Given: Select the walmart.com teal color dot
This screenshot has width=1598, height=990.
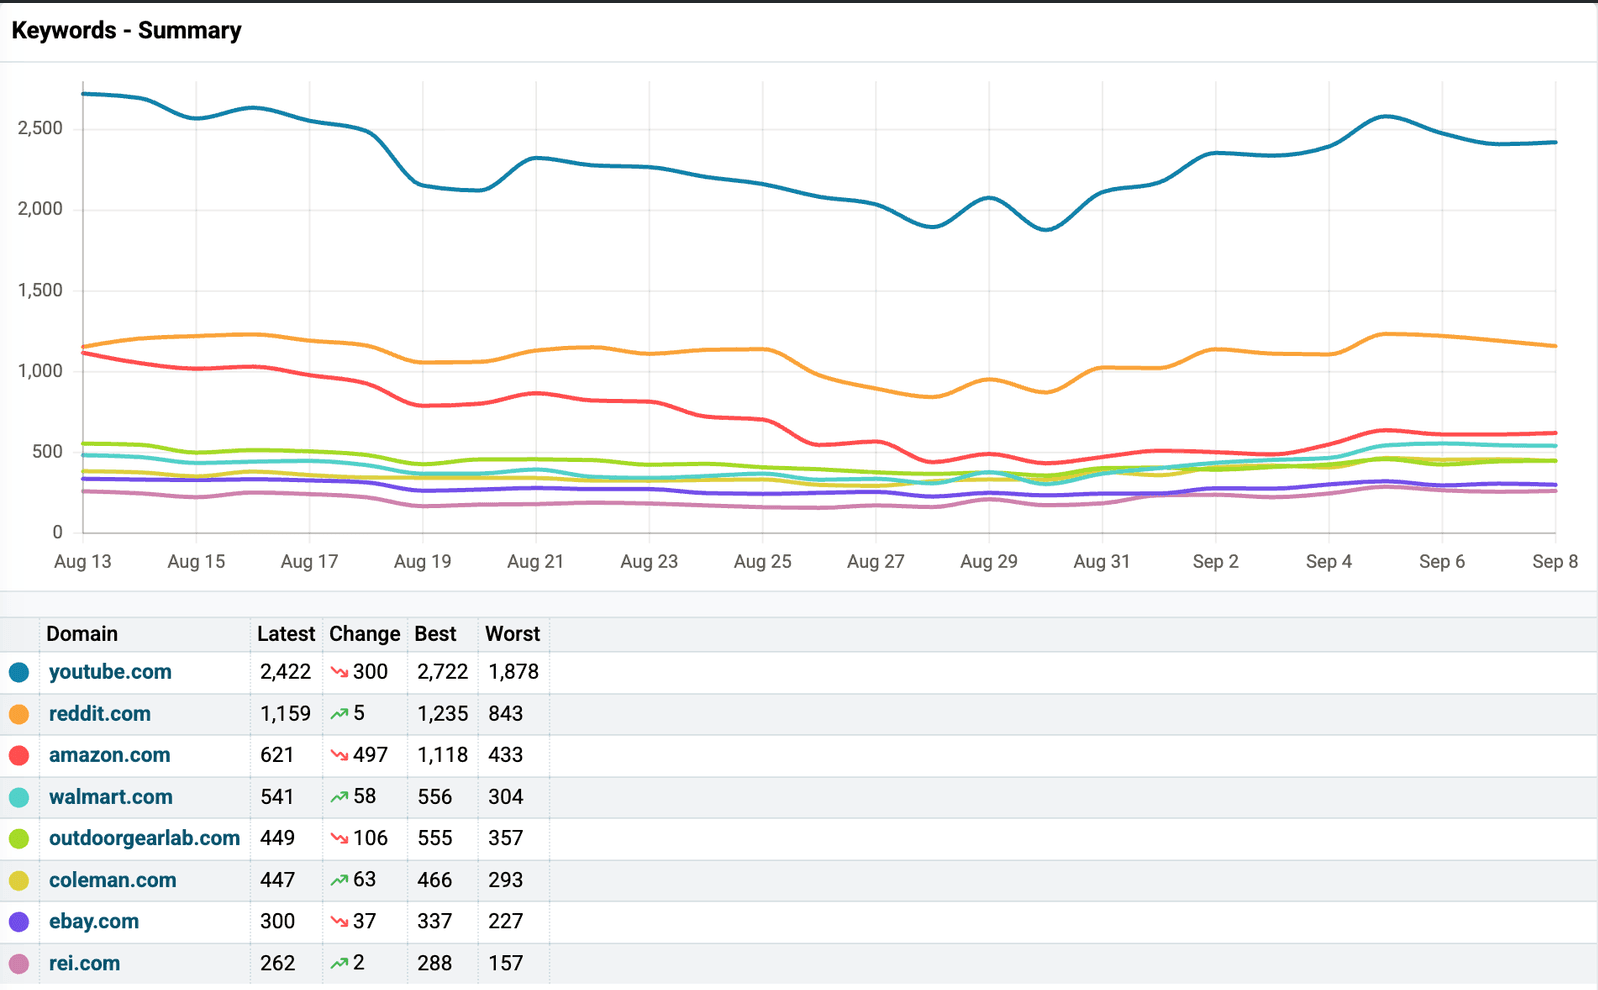Looking at the screenshot, I should pyautogui.click(x=19, y=797).
